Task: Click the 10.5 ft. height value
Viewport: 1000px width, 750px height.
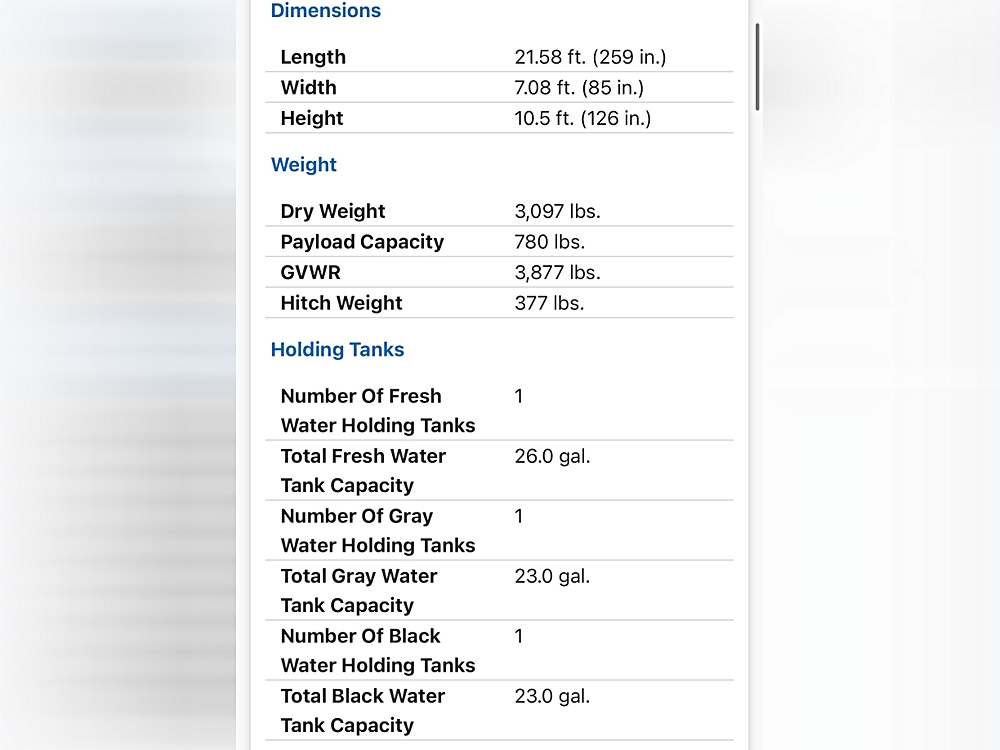Action: point(582,118)
